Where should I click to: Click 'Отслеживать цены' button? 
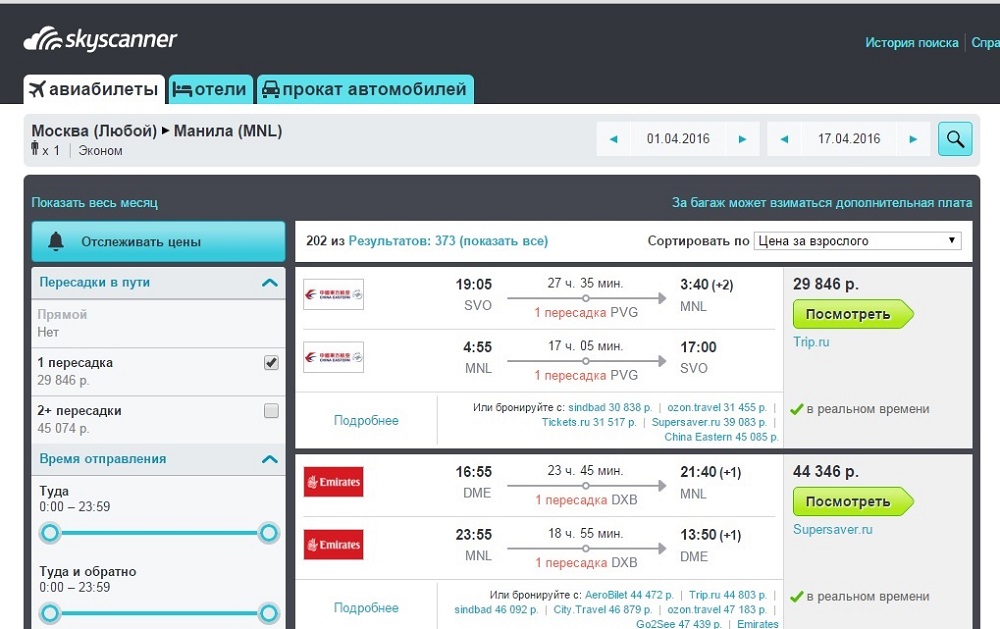(158, 242)
